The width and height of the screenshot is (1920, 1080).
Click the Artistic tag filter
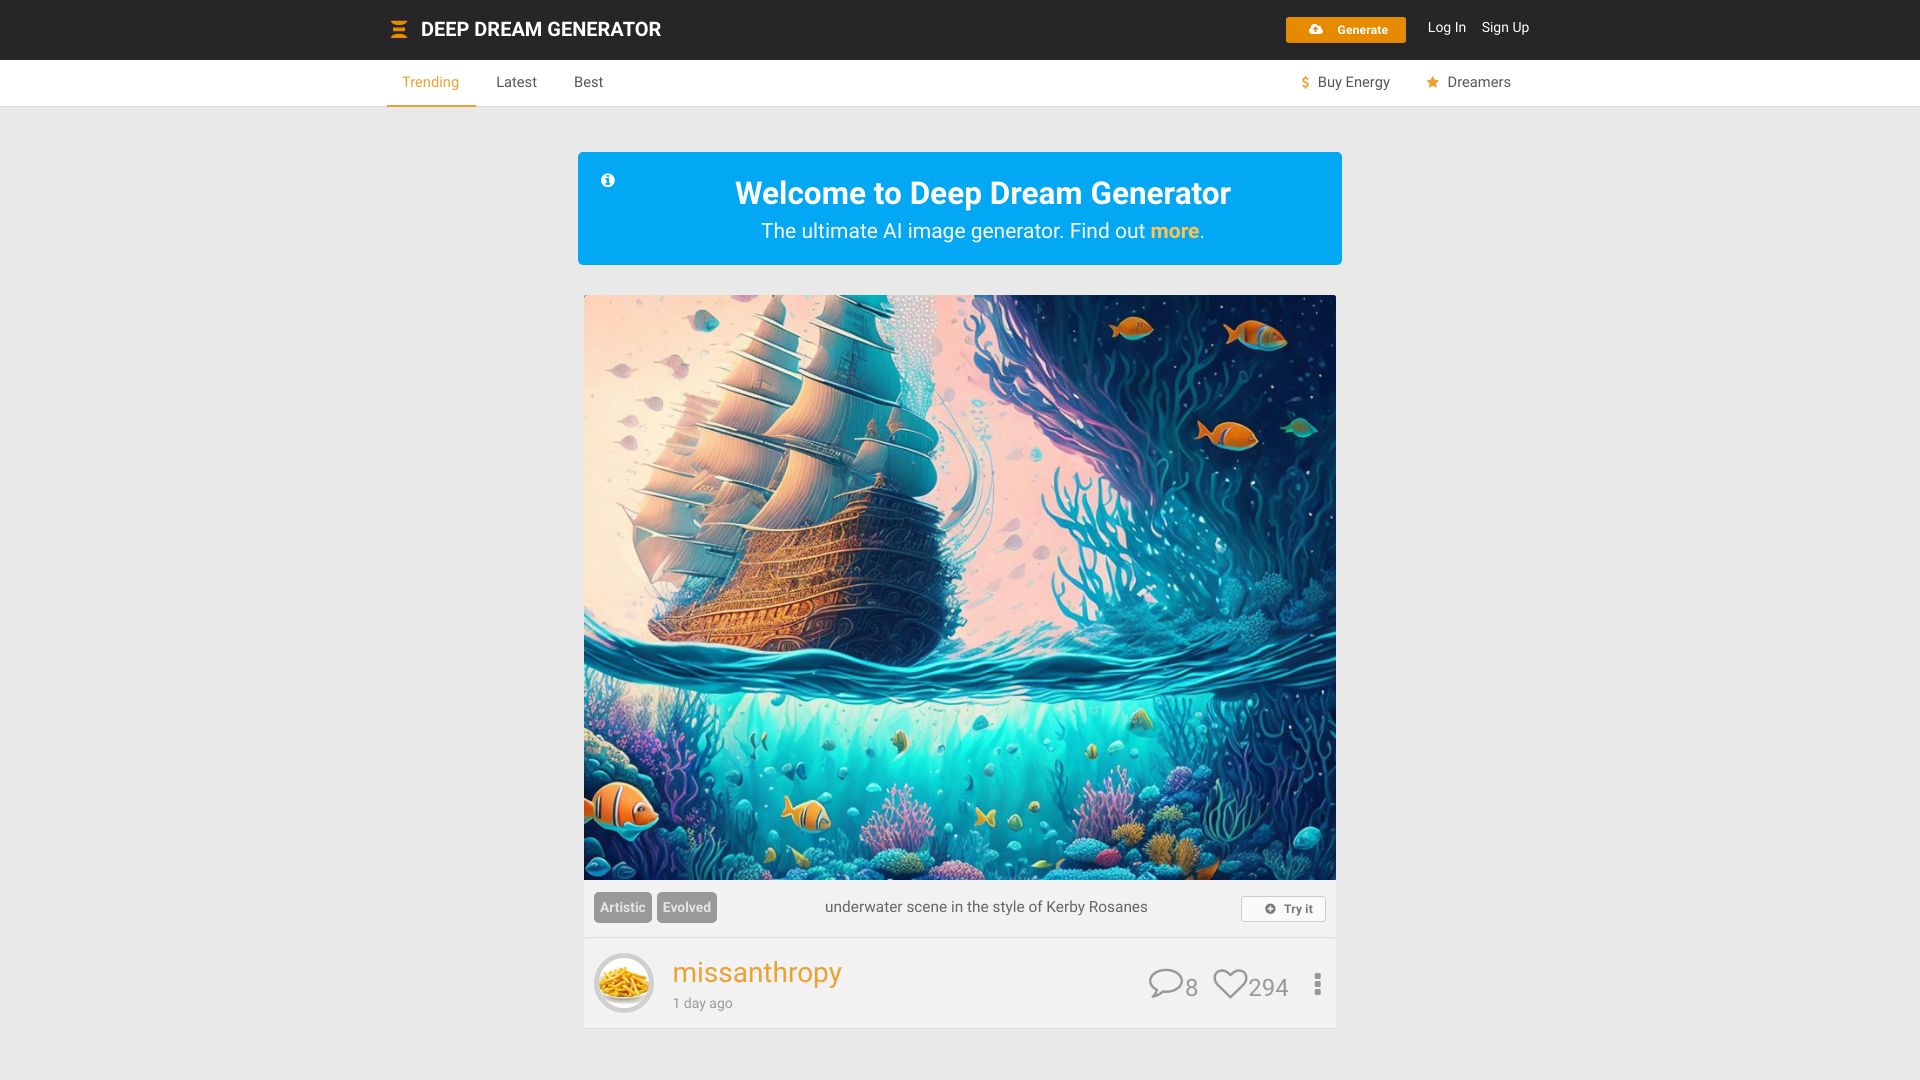point(622,907)
